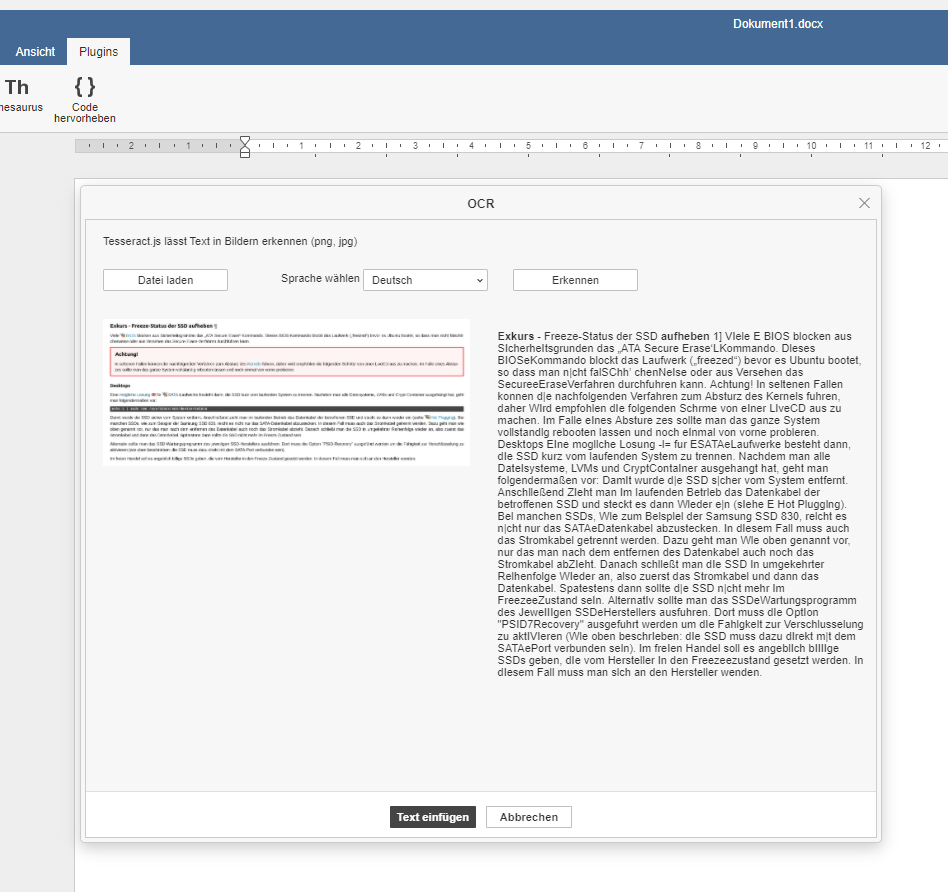This screenshot has height=892, width=948.
Task: Close the OCR dialog with the X
Action: (x=864, y=202)
